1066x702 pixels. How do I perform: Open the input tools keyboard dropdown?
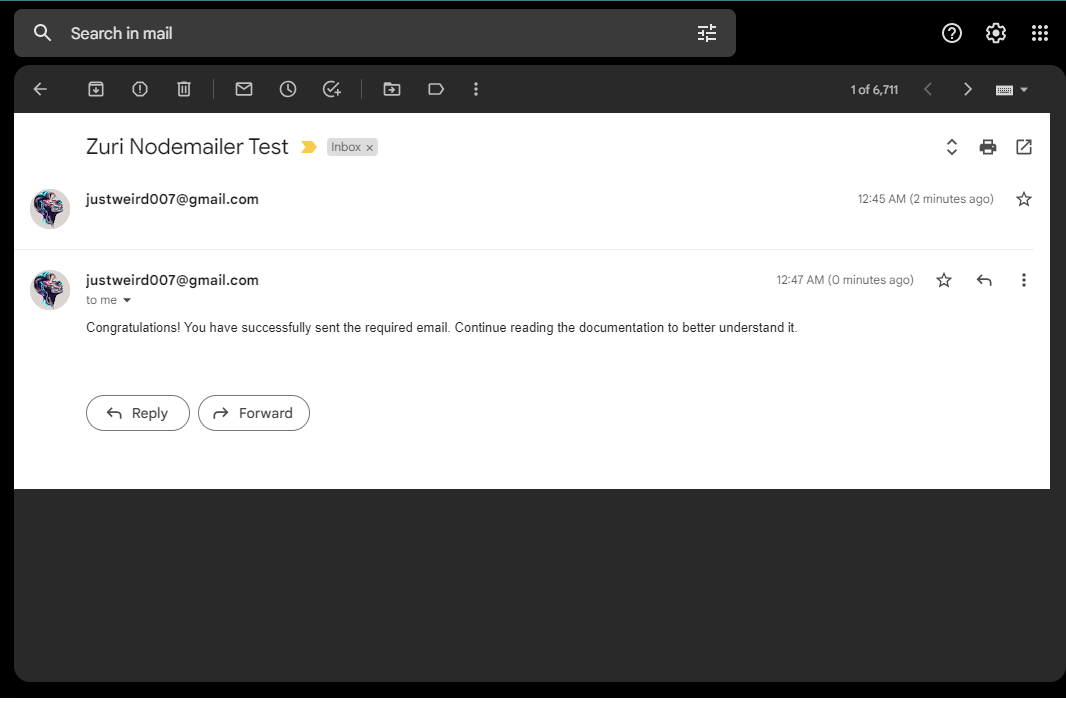click(x=1012, y=90)
